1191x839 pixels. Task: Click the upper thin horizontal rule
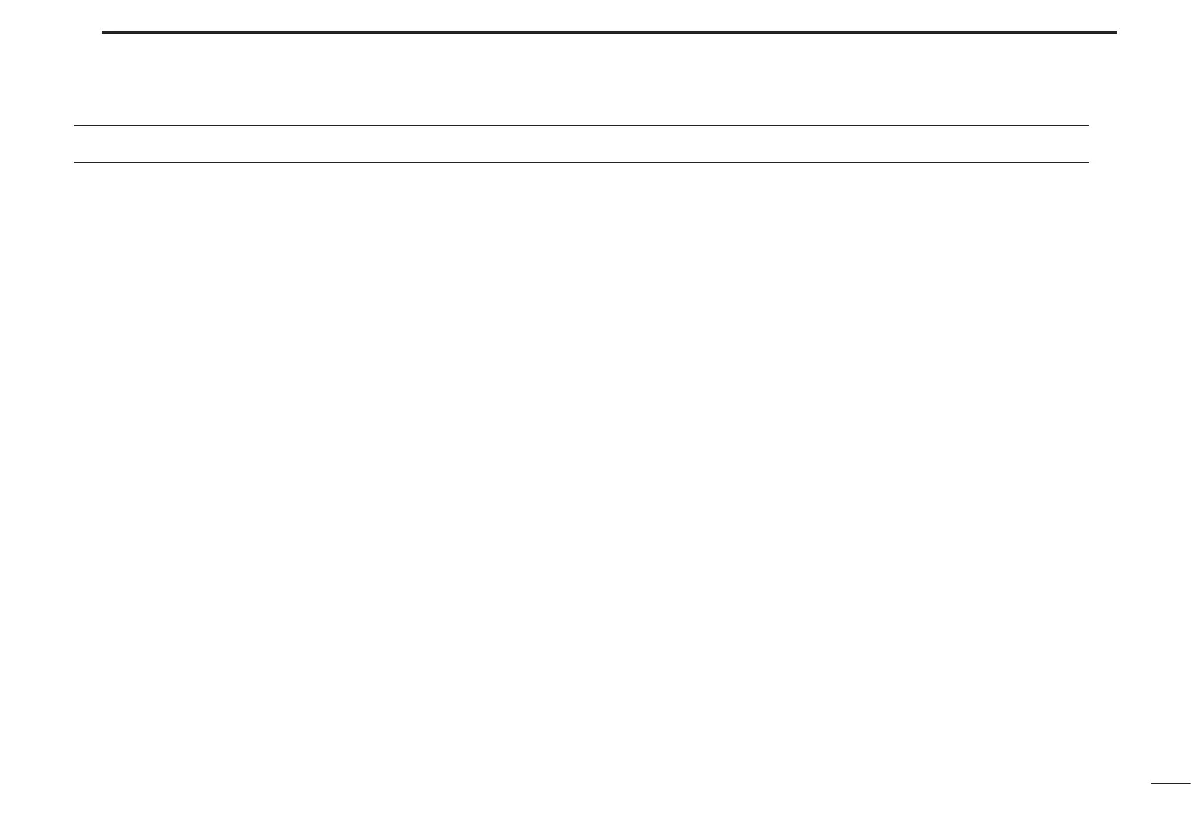click(x=581, y=125)
